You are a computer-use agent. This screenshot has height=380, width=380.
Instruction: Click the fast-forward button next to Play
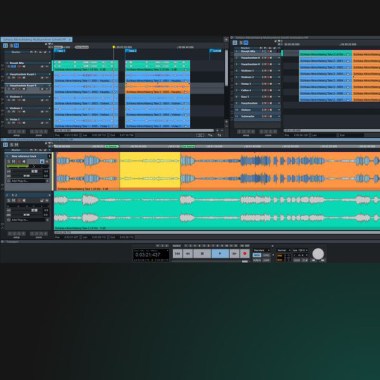[234, 254]
